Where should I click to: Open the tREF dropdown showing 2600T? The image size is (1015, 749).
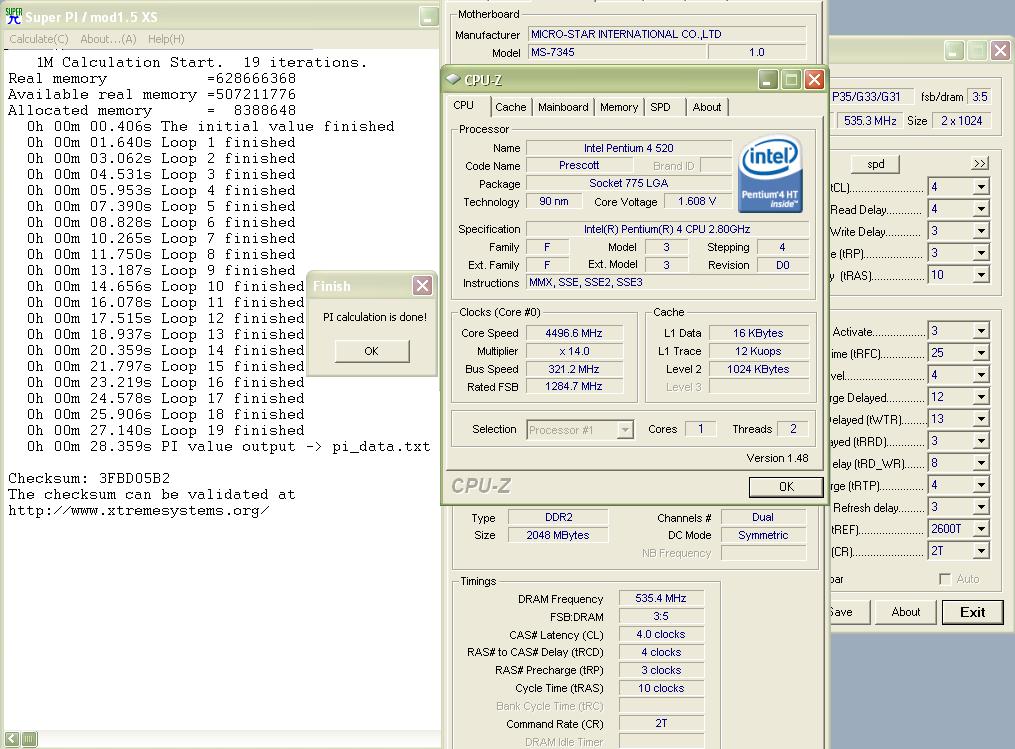click(x=981, y=529)
